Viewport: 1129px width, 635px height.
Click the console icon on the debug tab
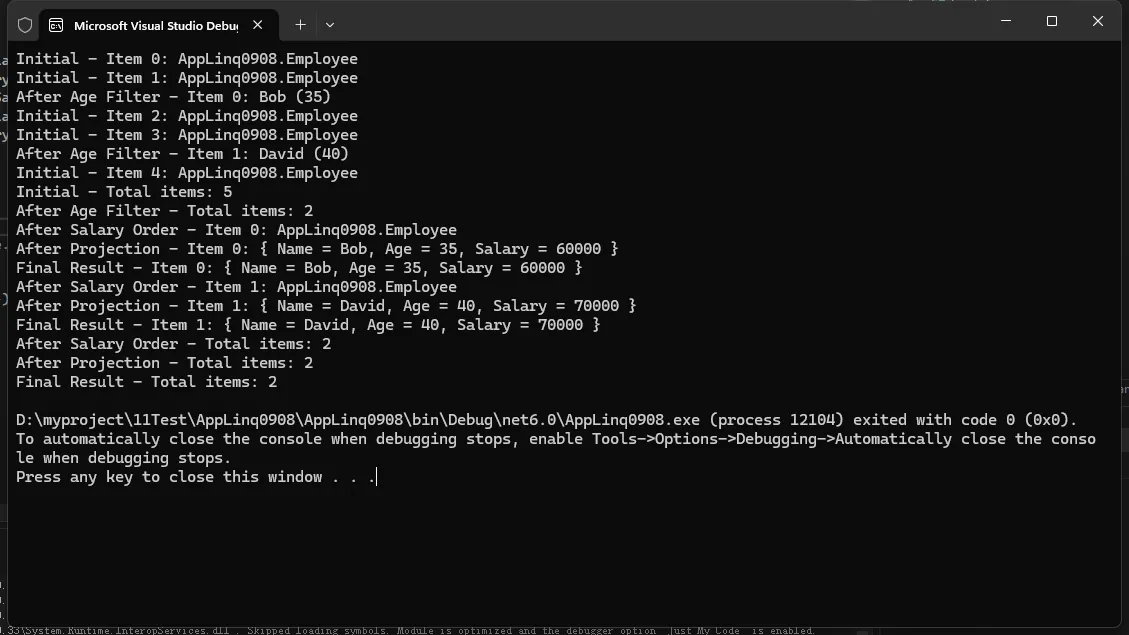[x=56, y=25]
